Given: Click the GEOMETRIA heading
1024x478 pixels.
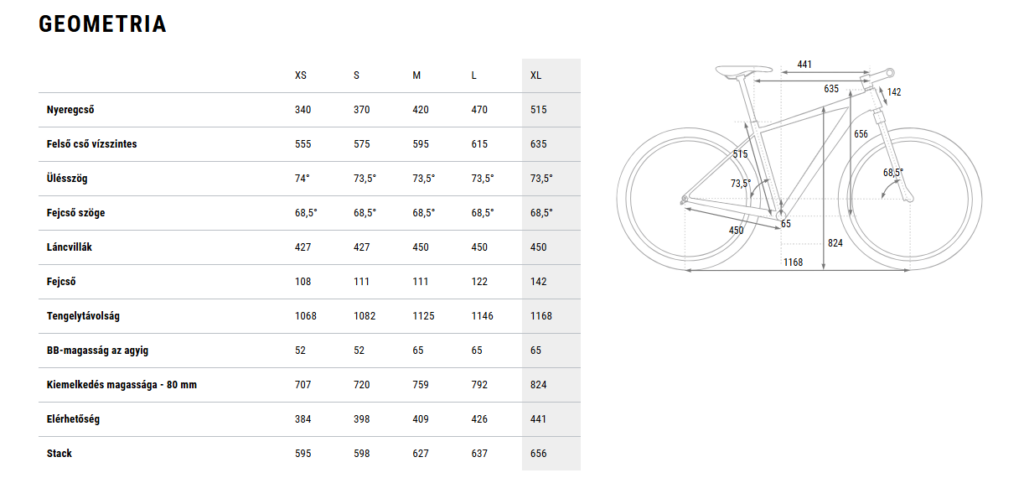Looking at the screenshot, I should tap(102, 25).
